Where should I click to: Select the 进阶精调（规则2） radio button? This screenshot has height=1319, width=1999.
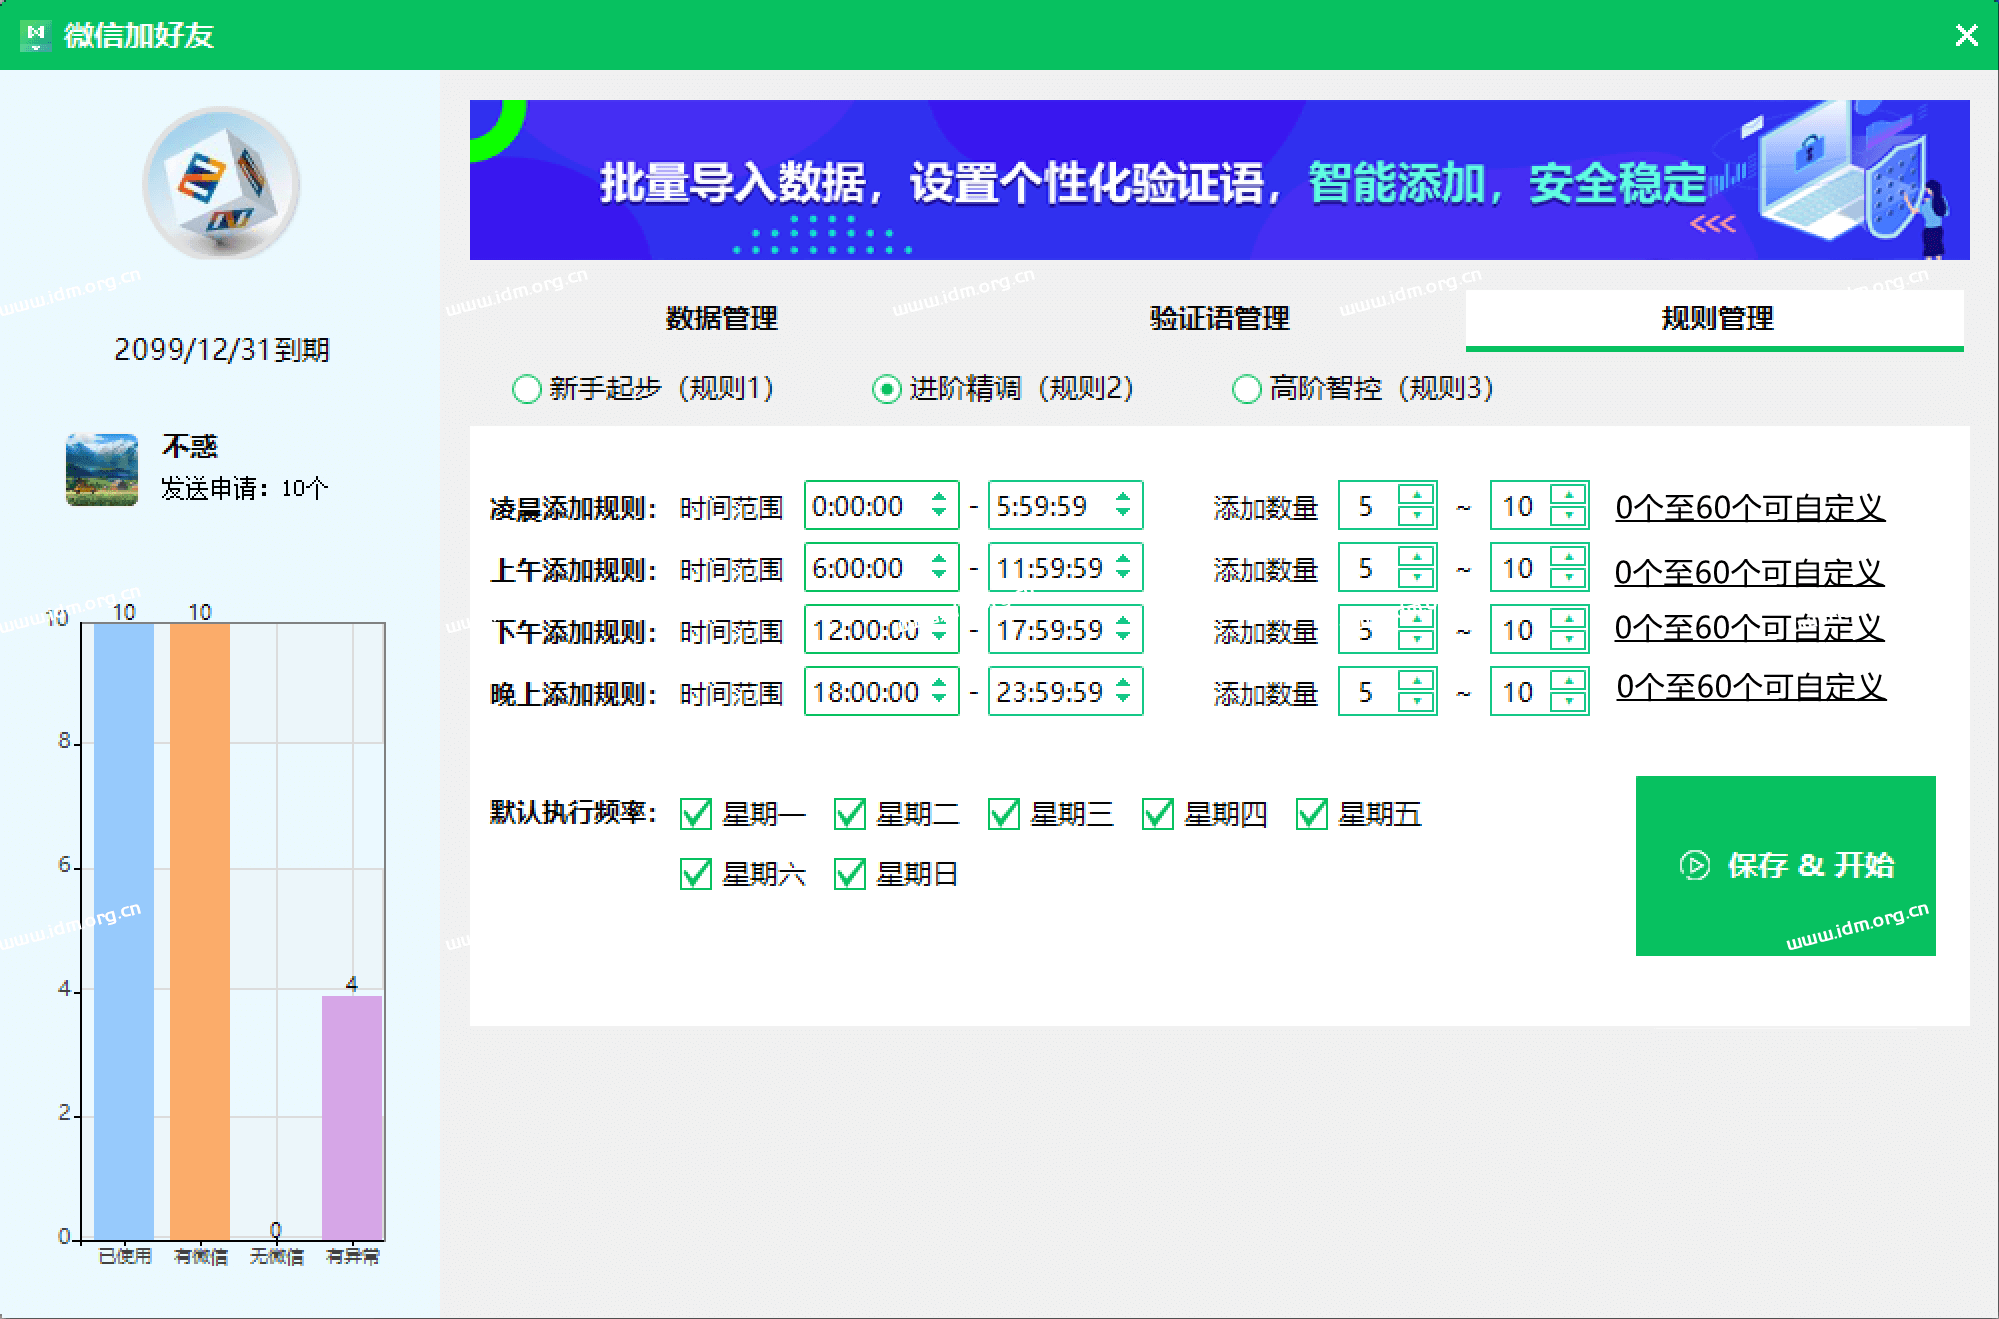(x=886, y=389)
